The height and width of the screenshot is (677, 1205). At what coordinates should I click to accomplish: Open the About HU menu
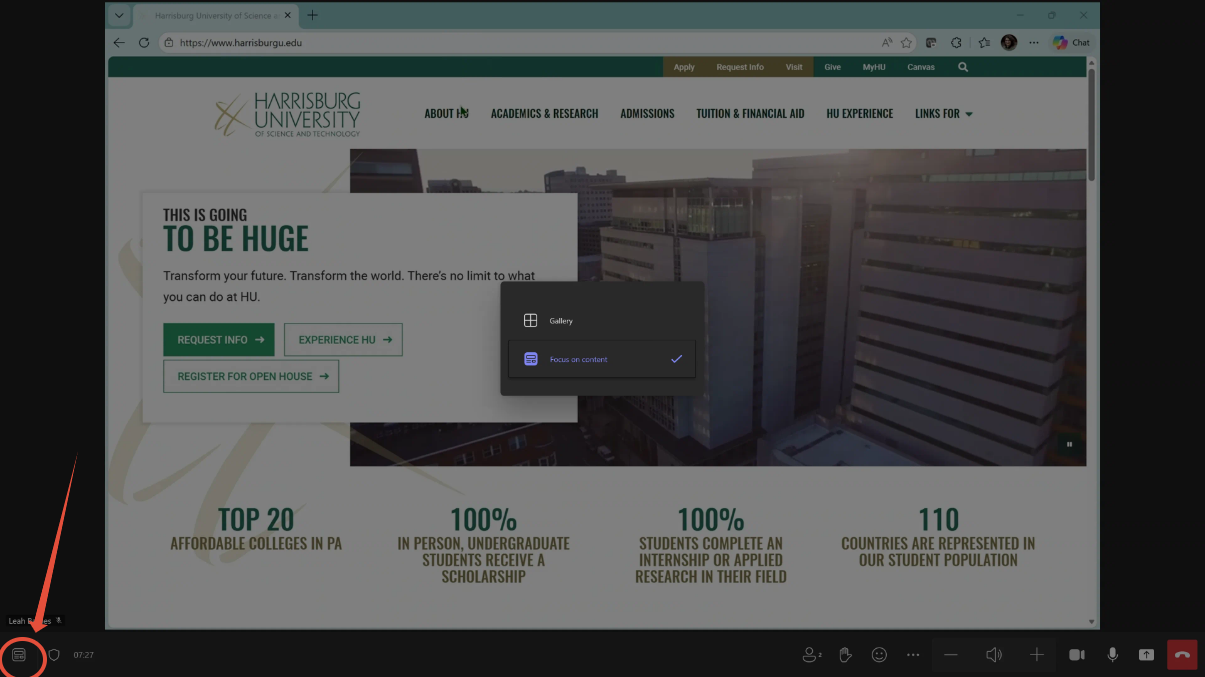[446, 114]
